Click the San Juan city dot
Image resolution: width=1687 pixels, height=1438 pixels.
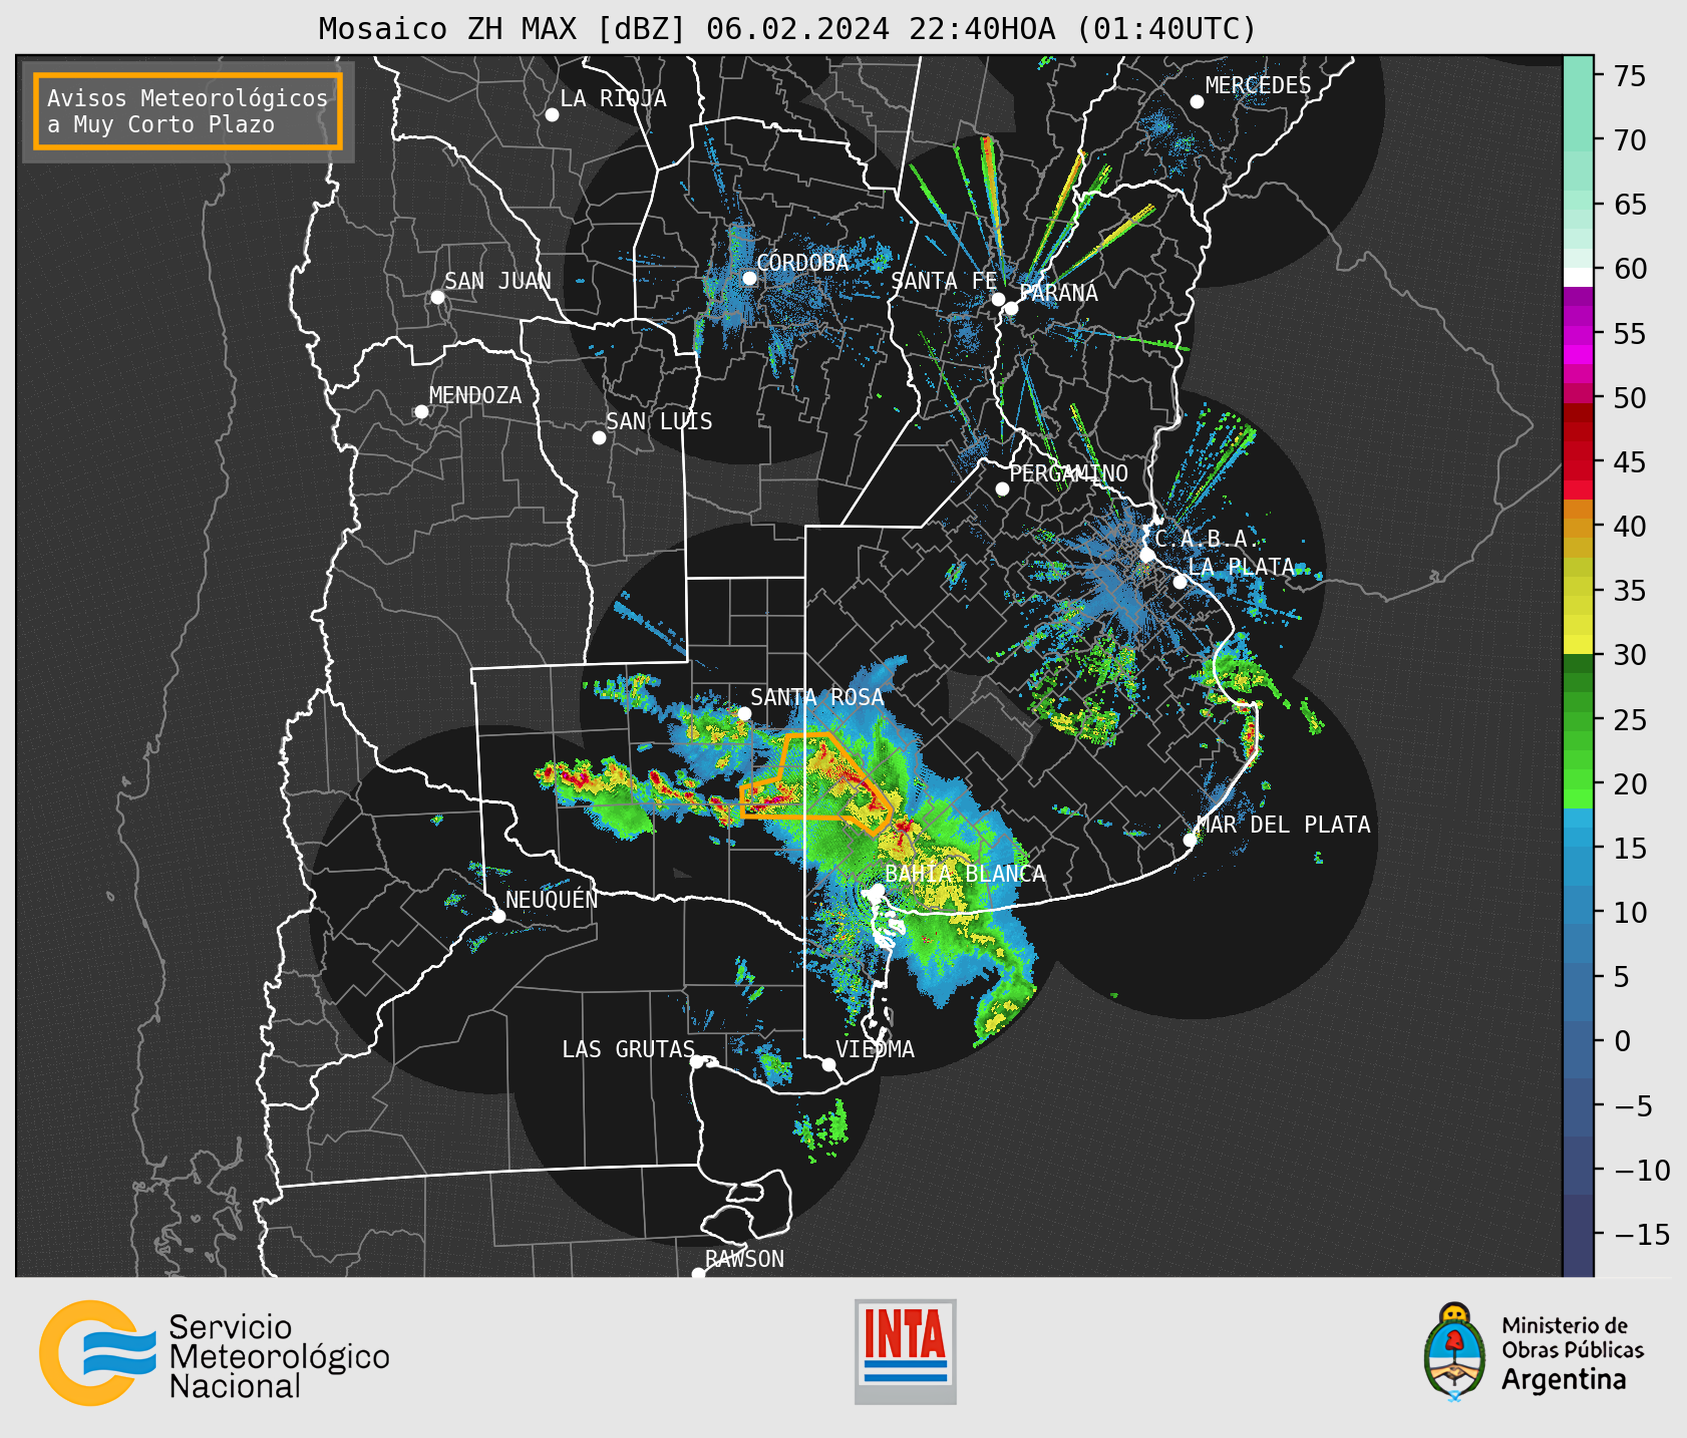click(x=437, y=297)
